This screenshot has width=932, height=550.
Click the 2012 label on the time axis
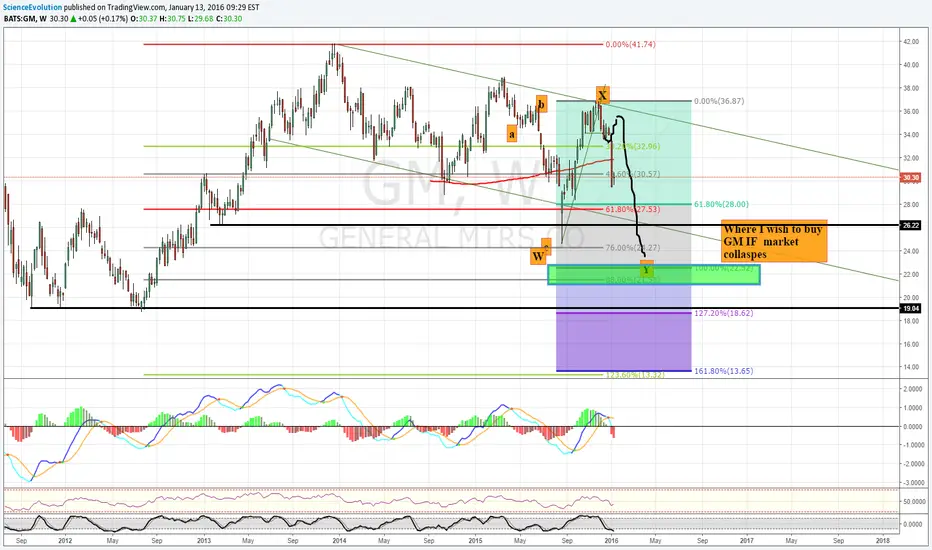point(65,540)
